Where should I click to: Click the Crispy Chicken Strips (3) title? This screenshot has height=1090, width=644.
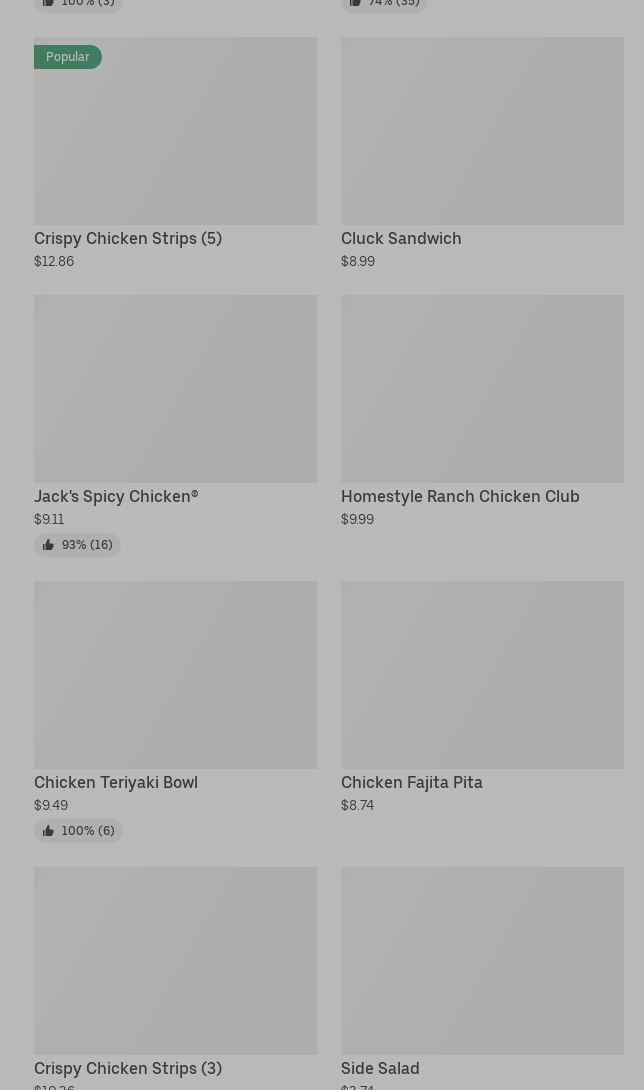coord(128,1069)
